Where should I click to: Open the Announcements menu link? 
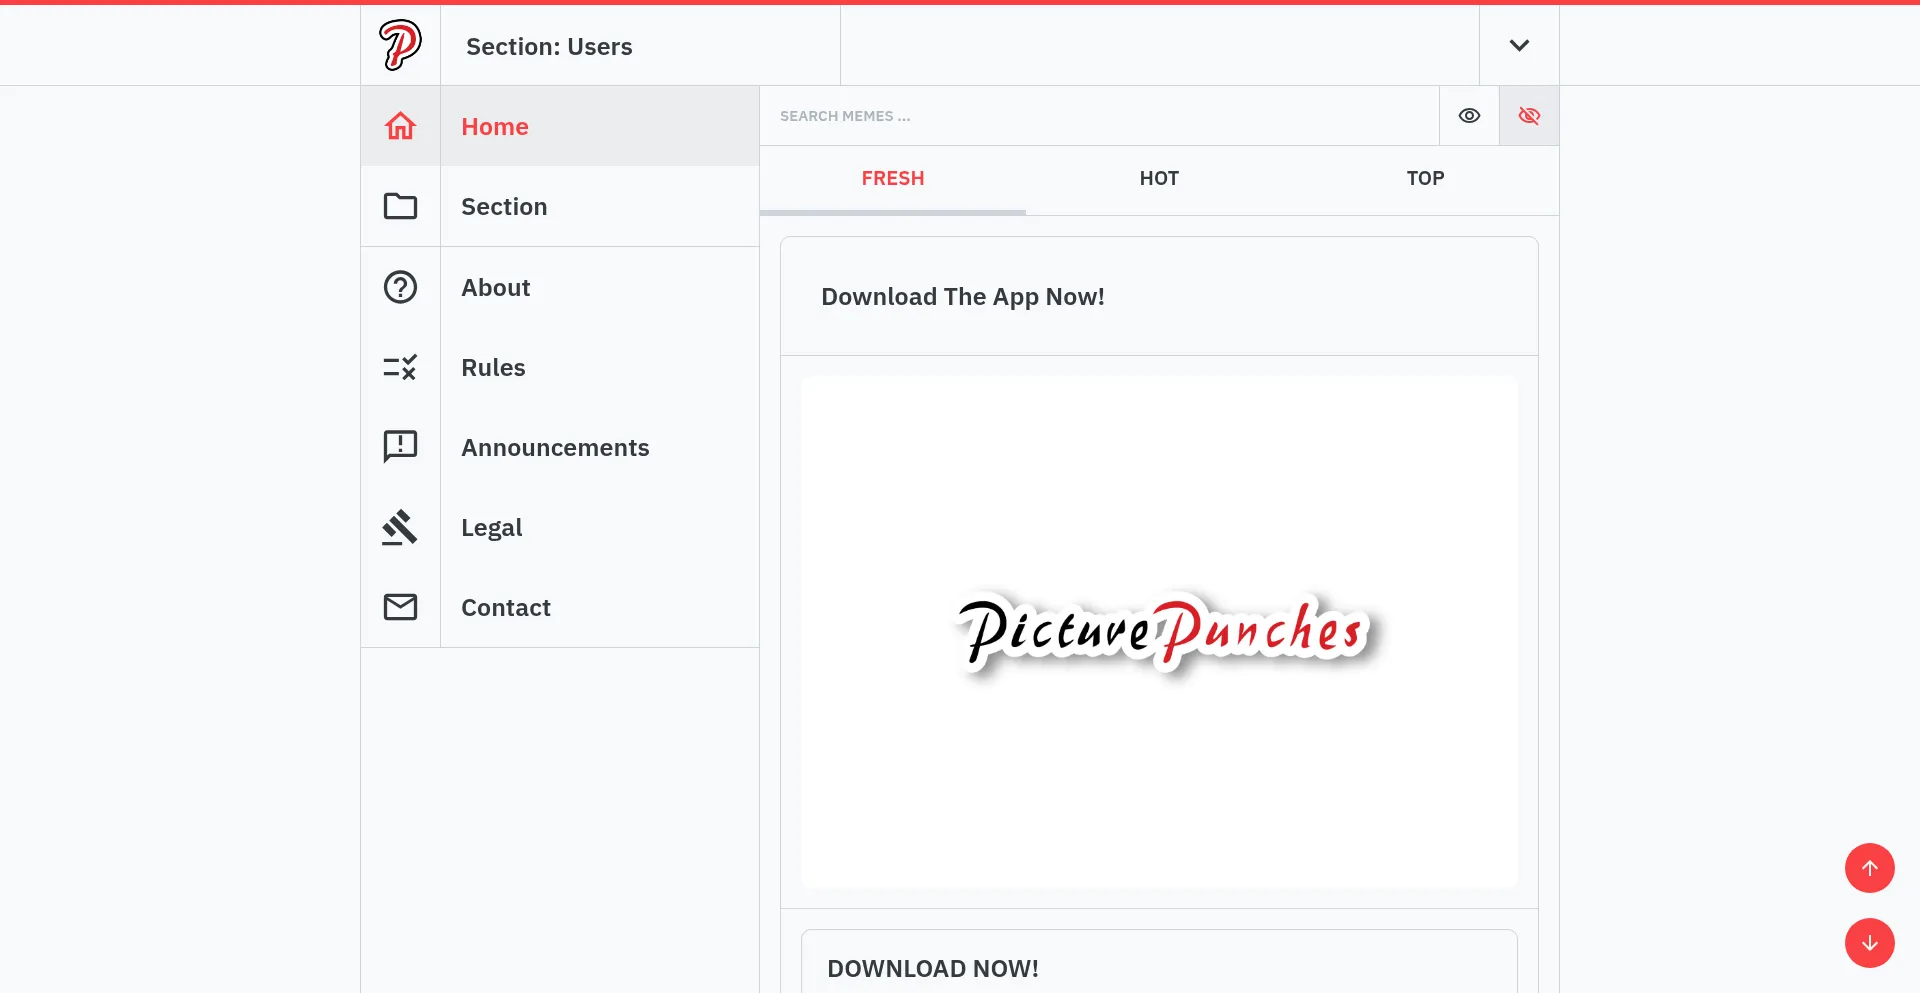(x=555, y=447)
